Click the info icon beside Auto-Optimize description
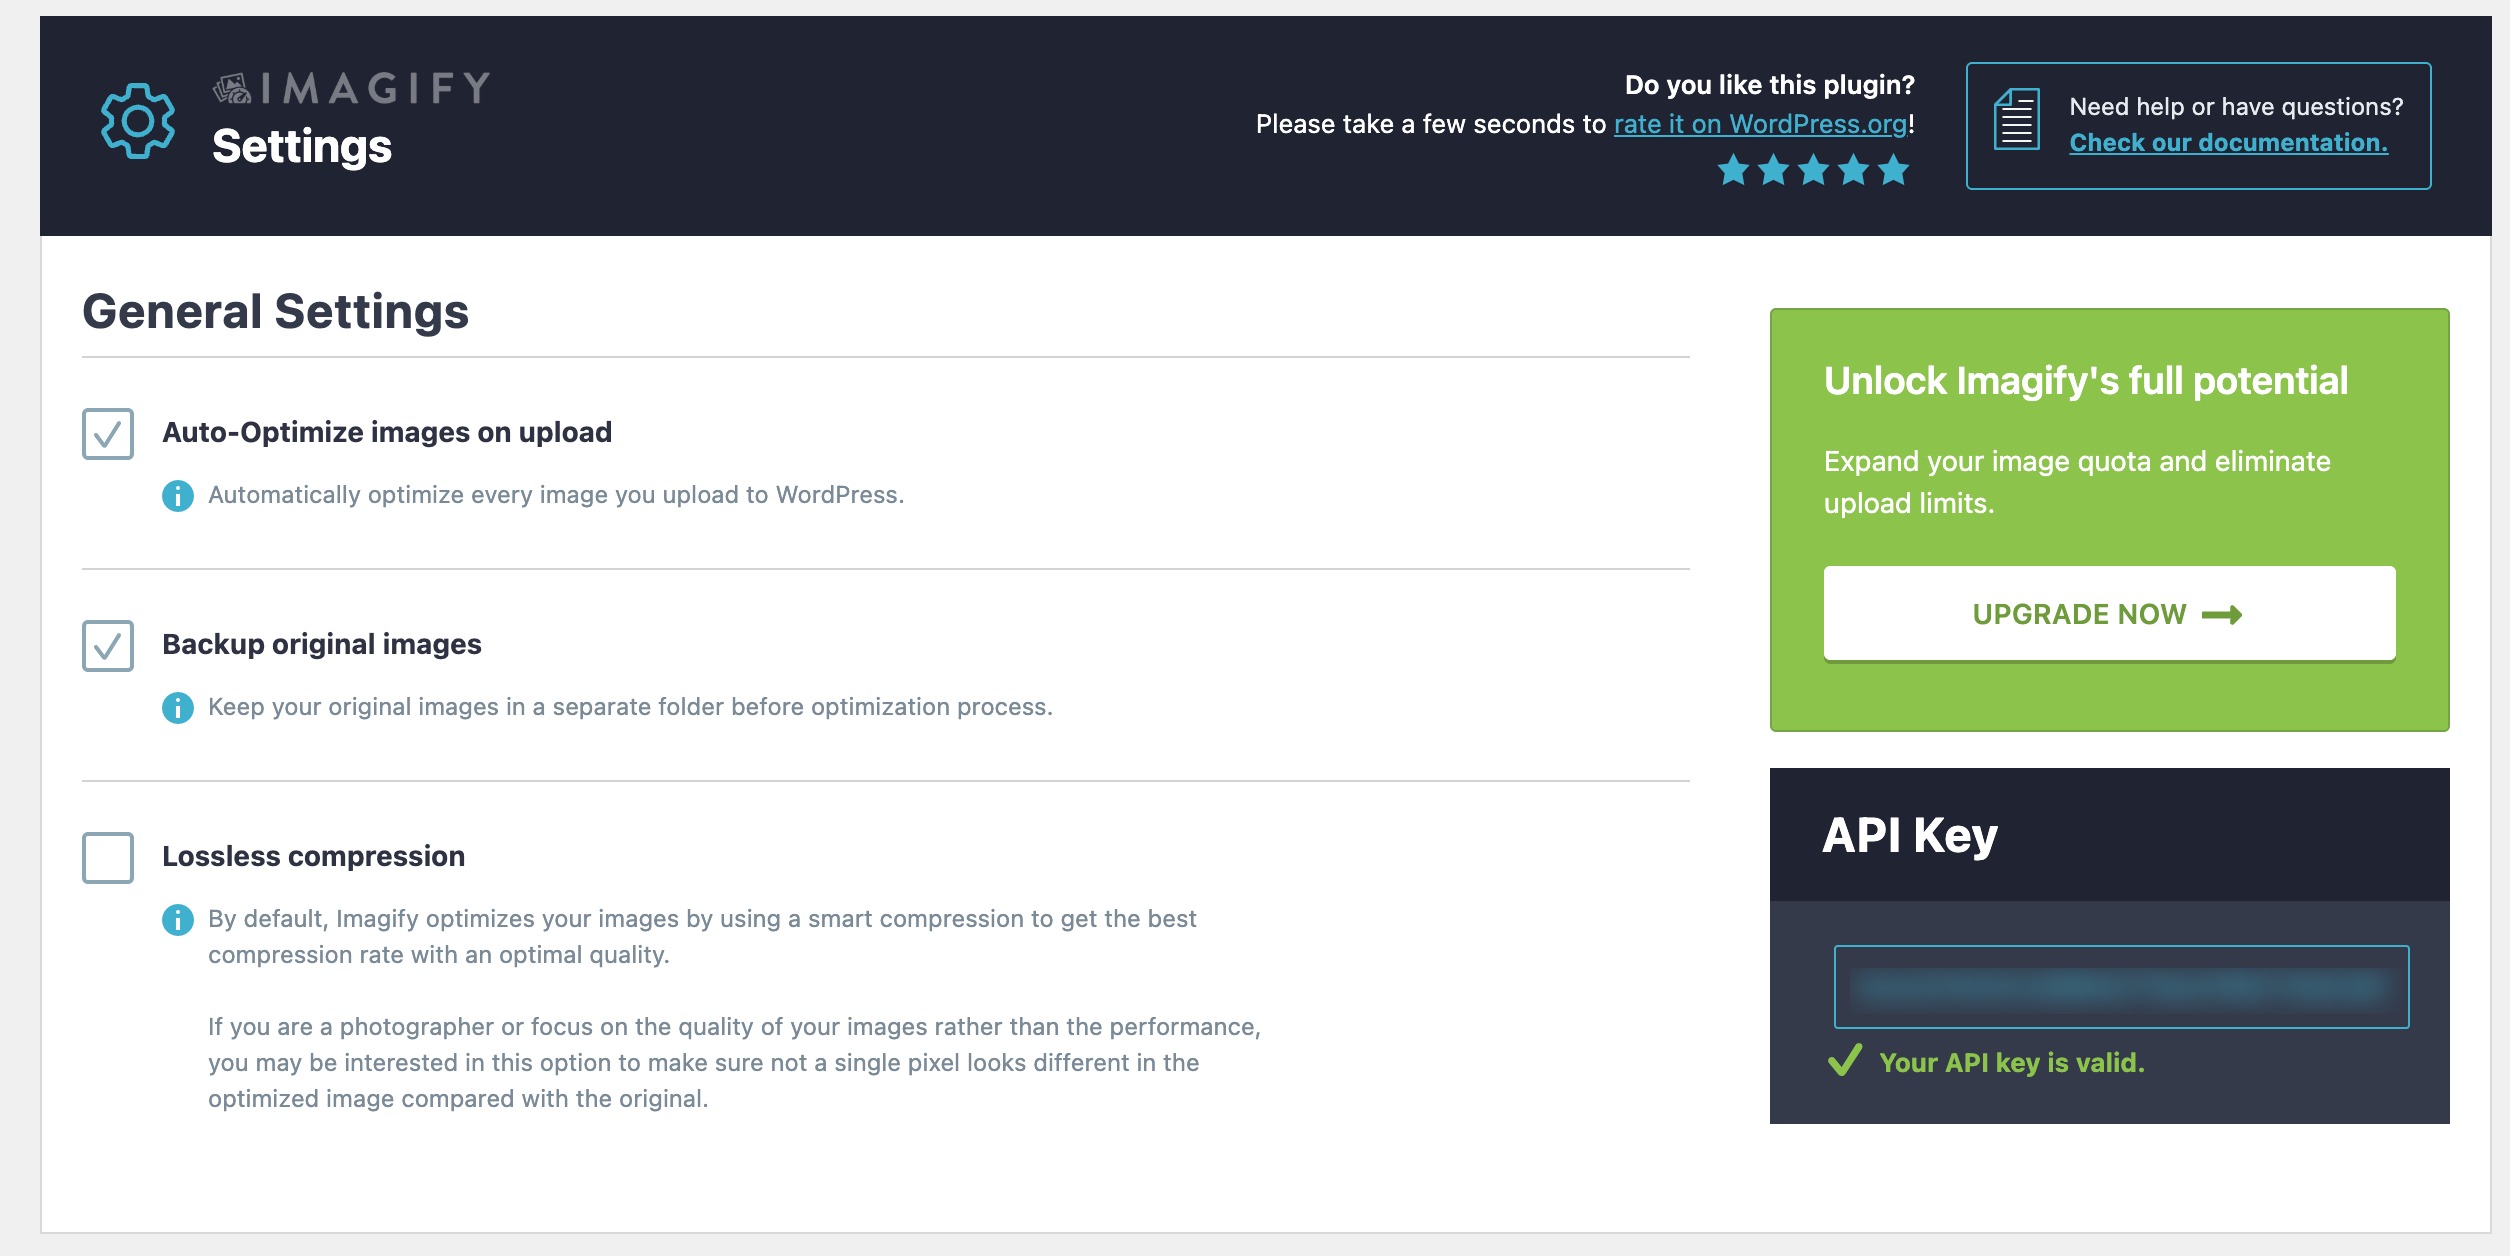The height and width of the screenshot is (1256, 2510). [178, 497]
